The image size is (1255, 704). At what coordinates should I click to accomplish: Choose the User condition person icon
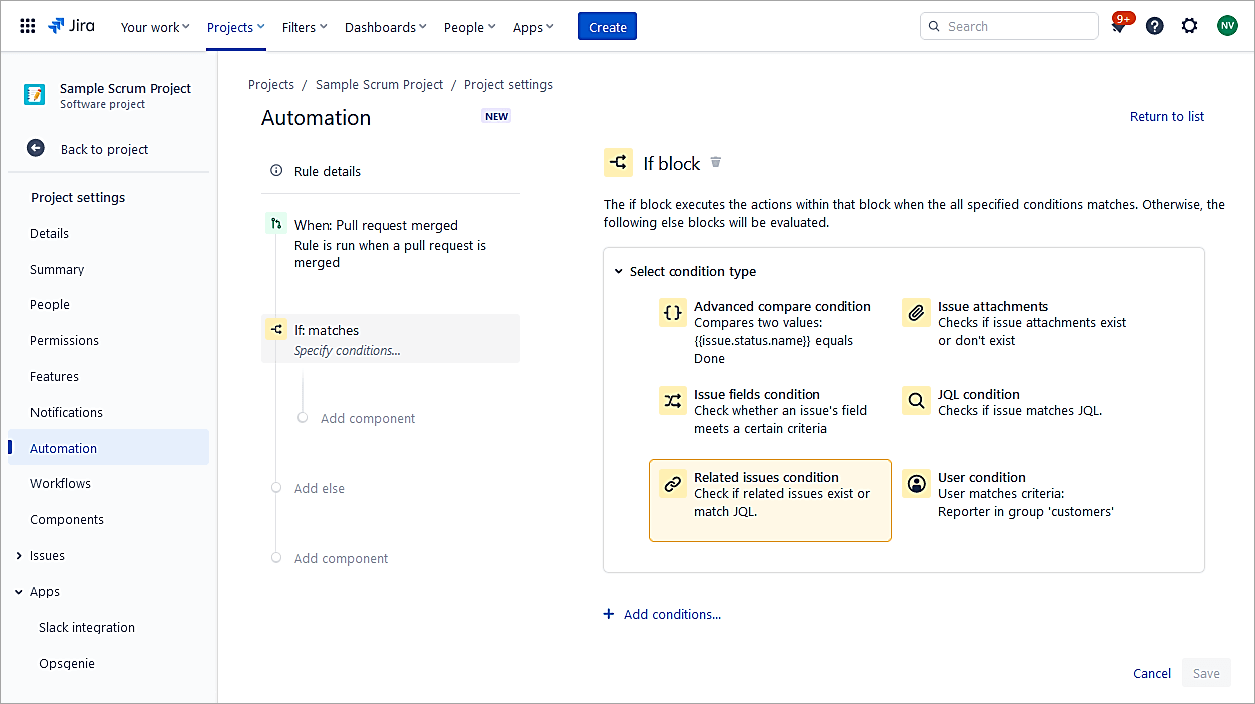coord(916,484)
